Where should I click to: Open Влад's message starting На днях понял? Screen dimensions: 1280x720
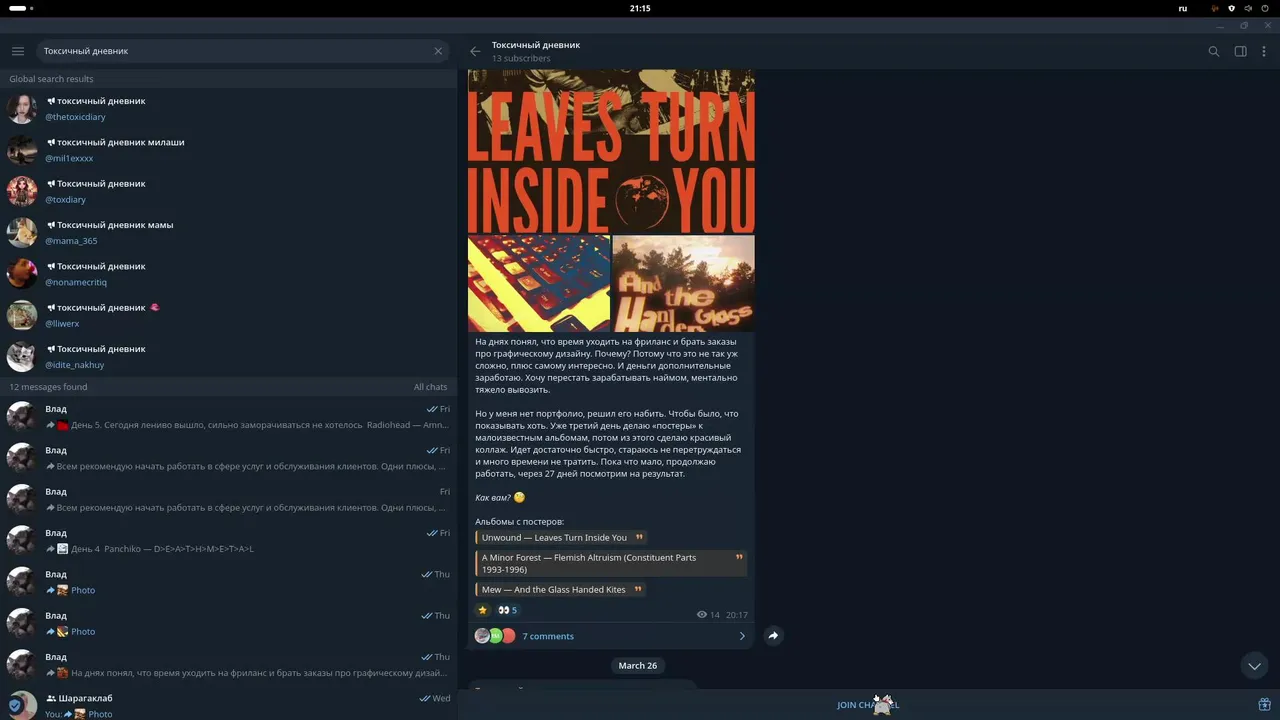(x=228, y=665)
